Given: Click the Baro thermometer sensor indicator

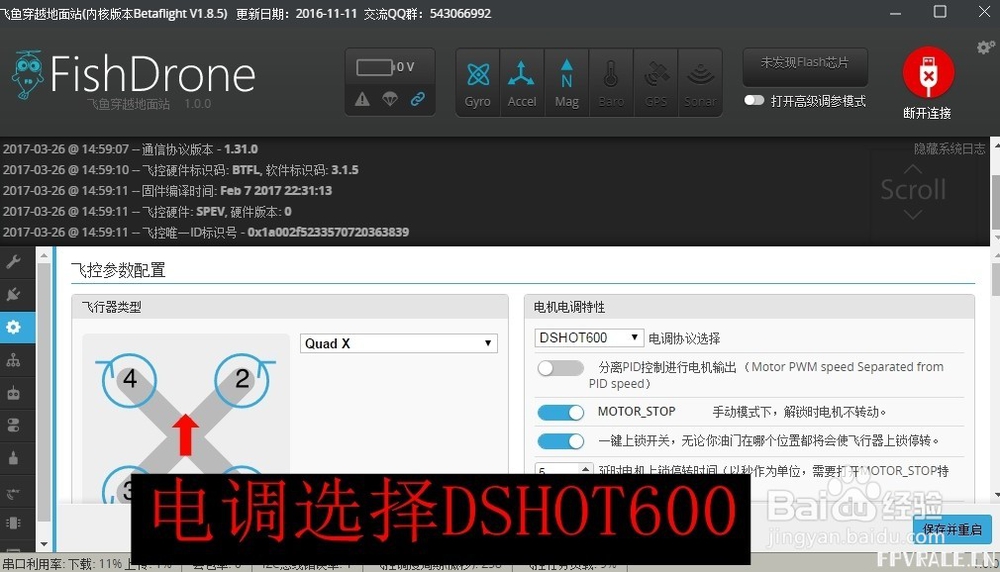Looking at the screenshot, I should click(611, 84).
